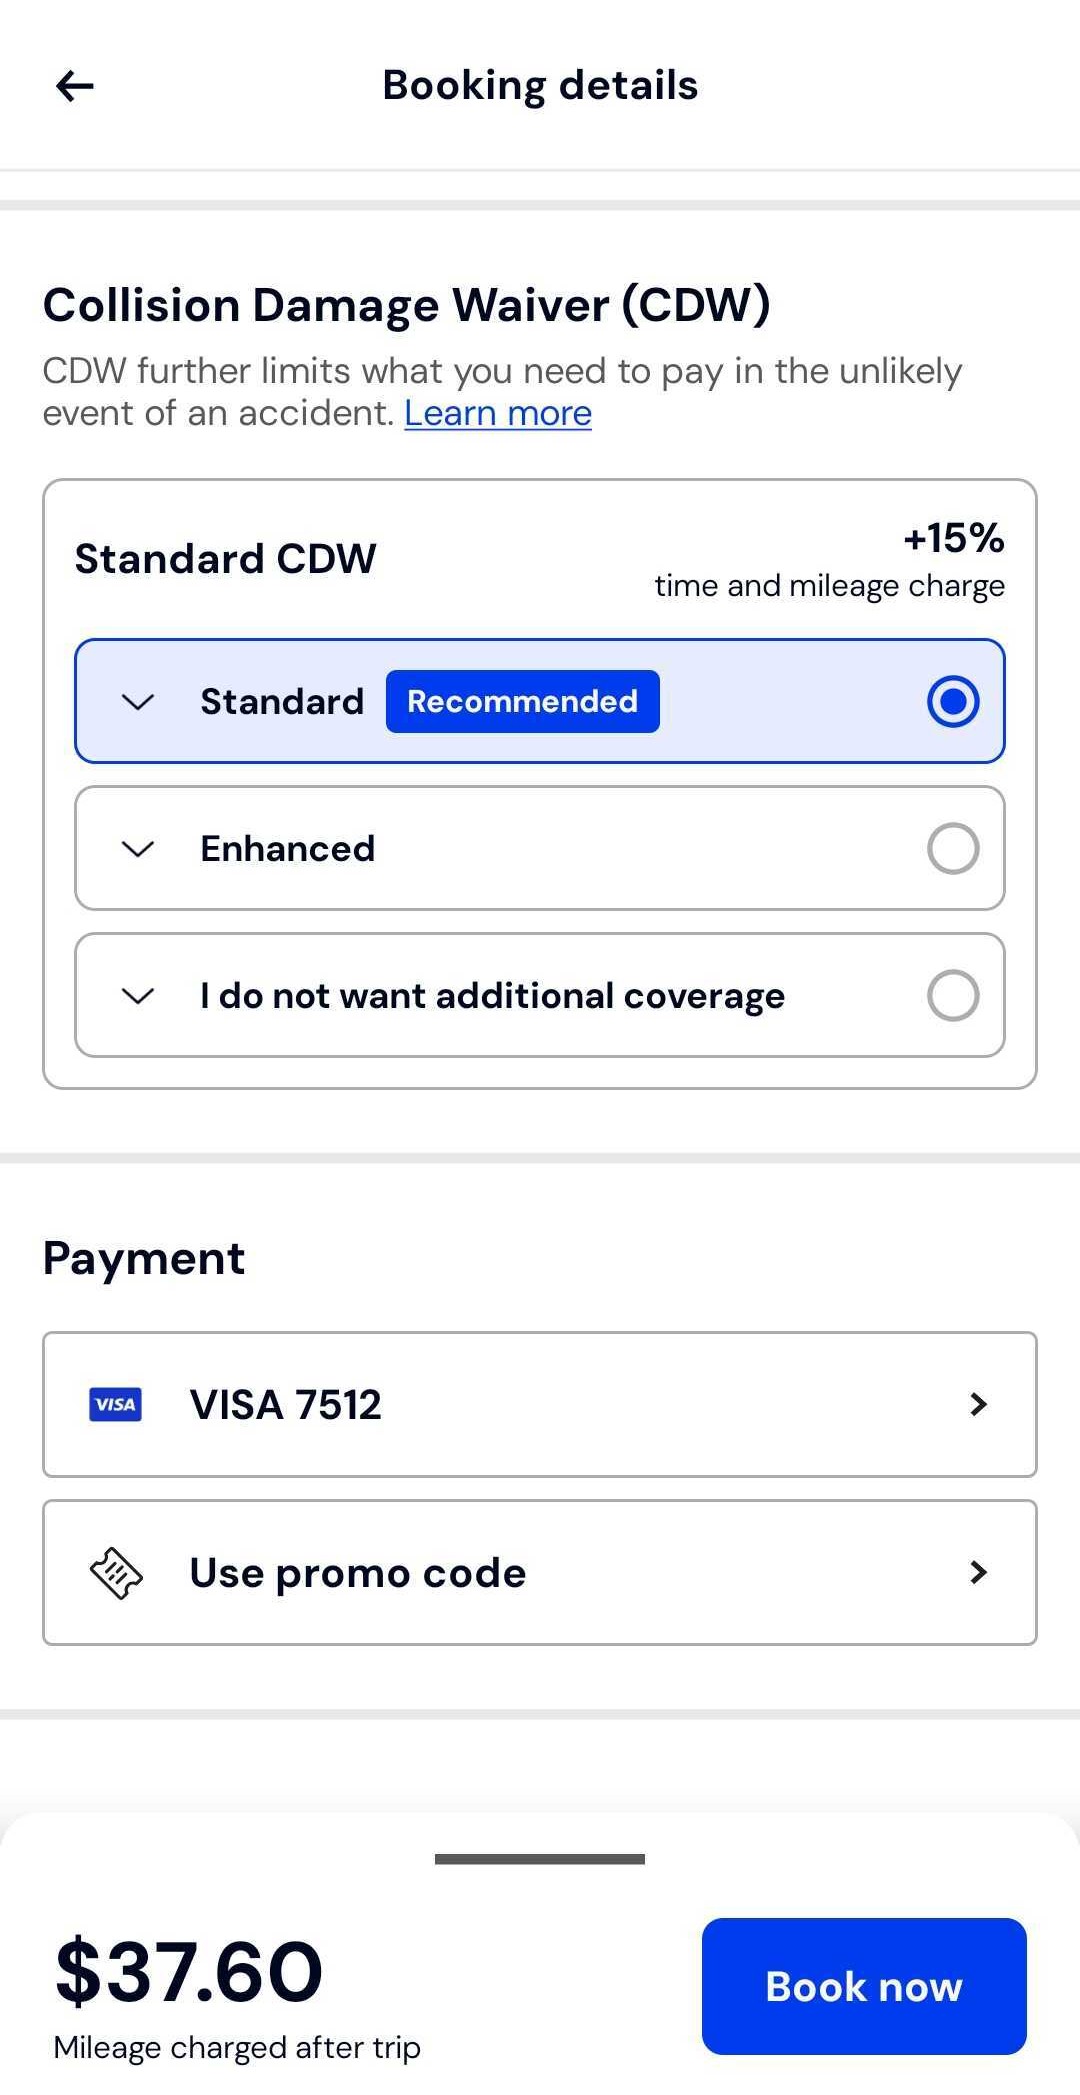Open VISA 7512 row's right chevron
This screenshot has height=2095, width=1080.
coord(979,1404)
